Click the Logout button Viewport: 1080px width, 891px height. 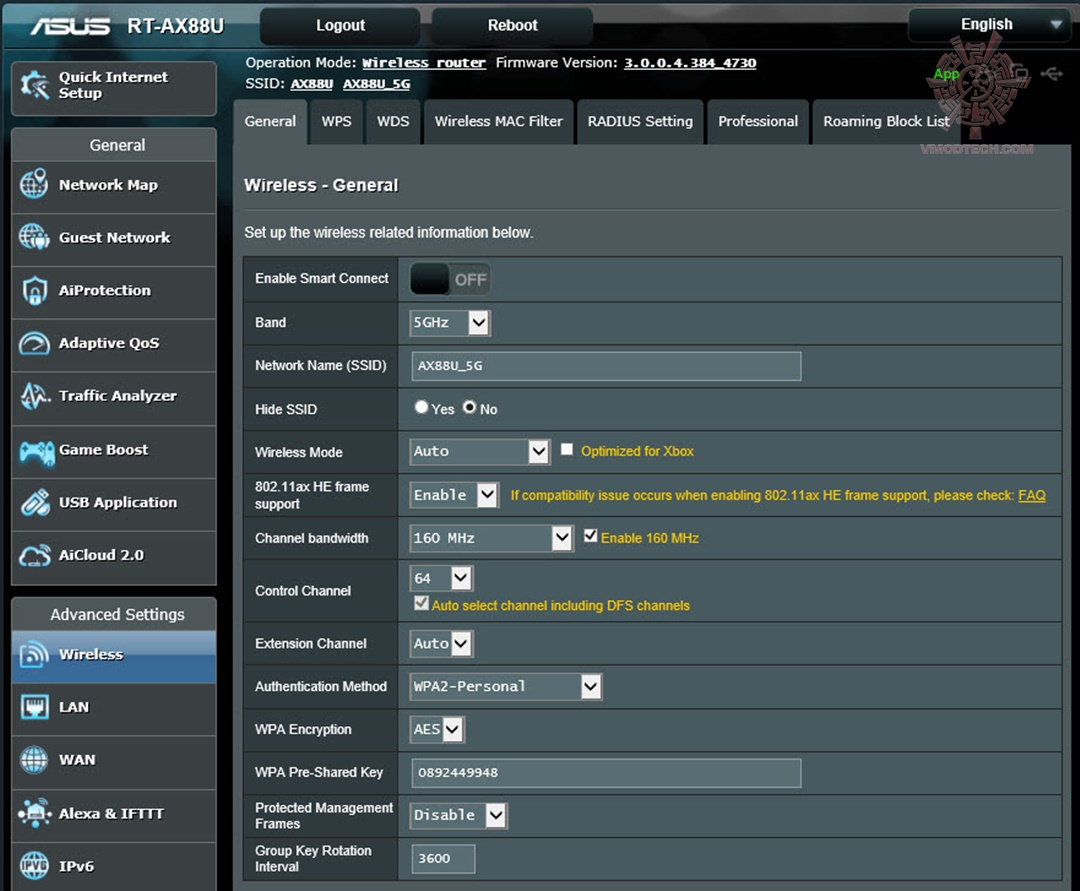[340, 25]
